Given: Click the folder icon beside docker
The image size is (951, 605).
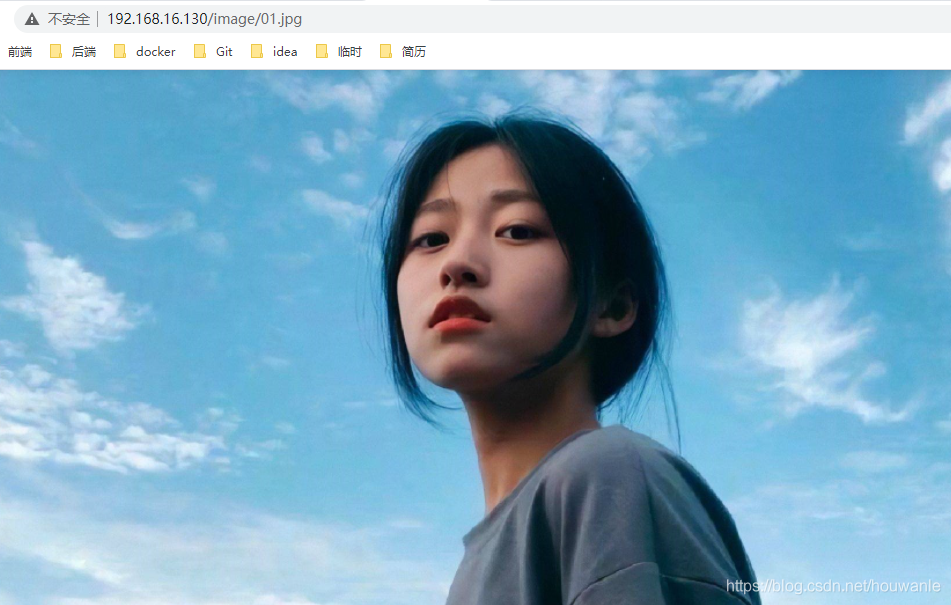Looking at the screenshot, I should click(x=120, y=52).
